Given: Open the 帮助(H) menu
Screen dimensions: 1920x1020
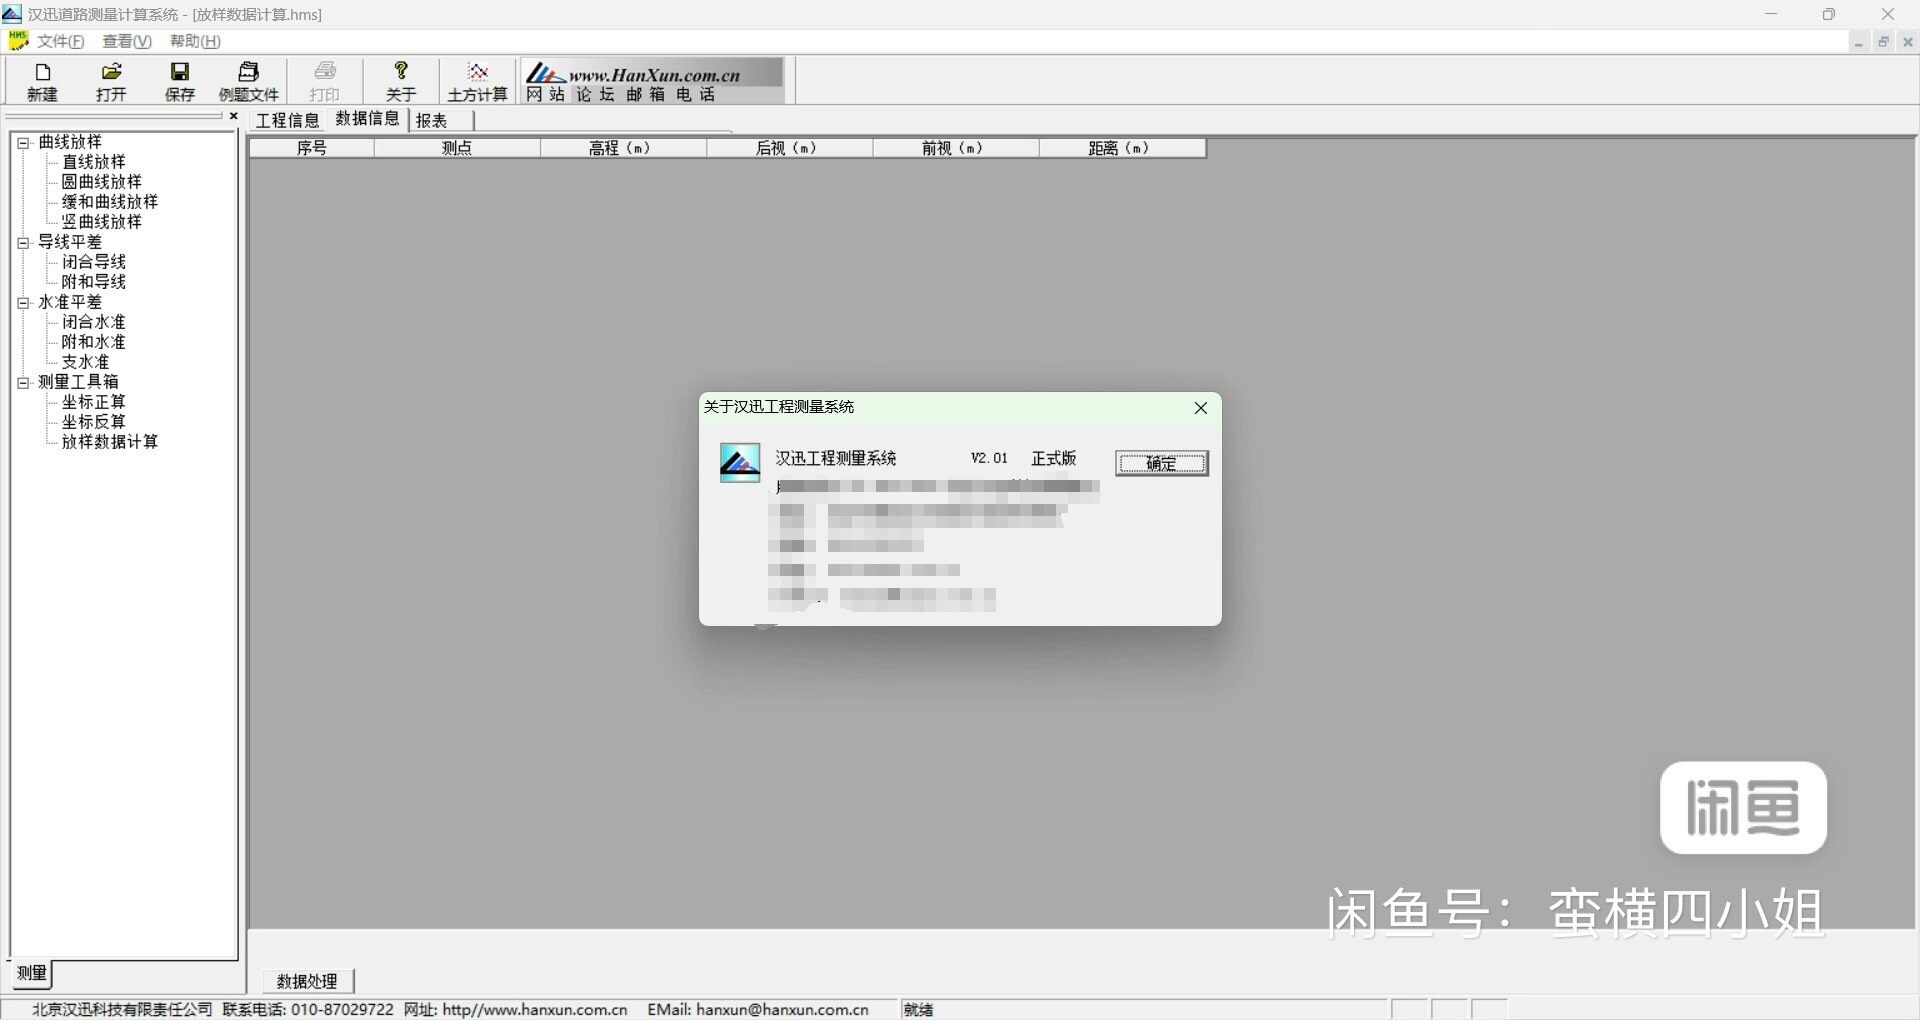Looking at the screenshot, I should pyautogui.click(x=195, y=41).
